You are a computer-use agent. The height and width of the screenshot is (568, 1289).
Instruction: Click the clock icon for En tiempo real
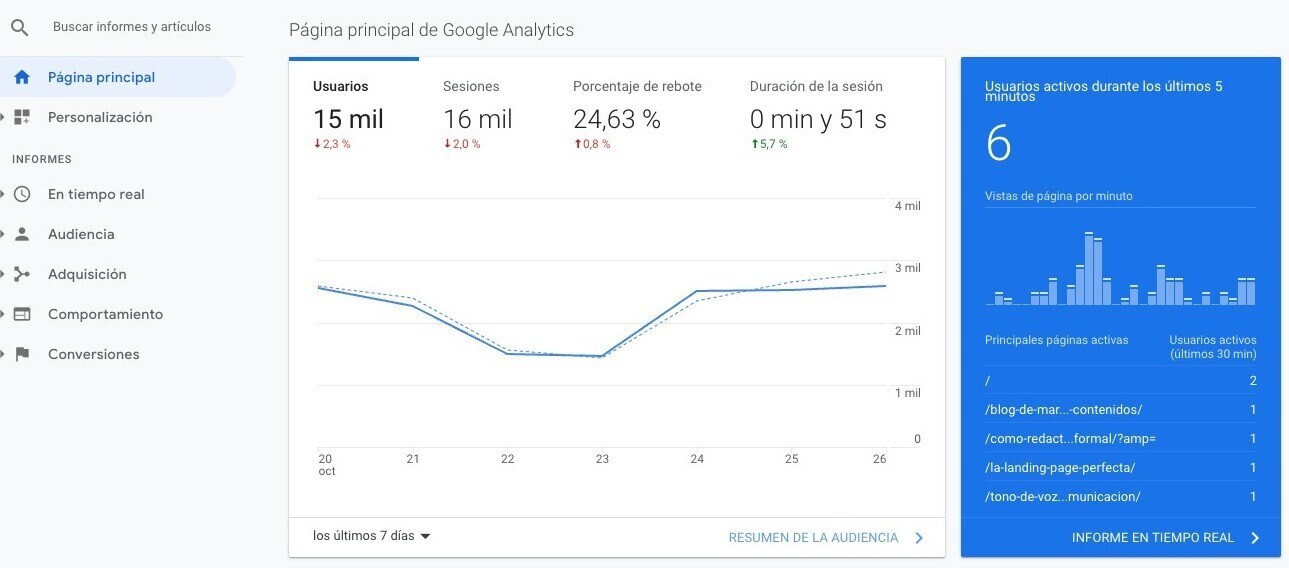pyautogui.click(x=22, y=194)
